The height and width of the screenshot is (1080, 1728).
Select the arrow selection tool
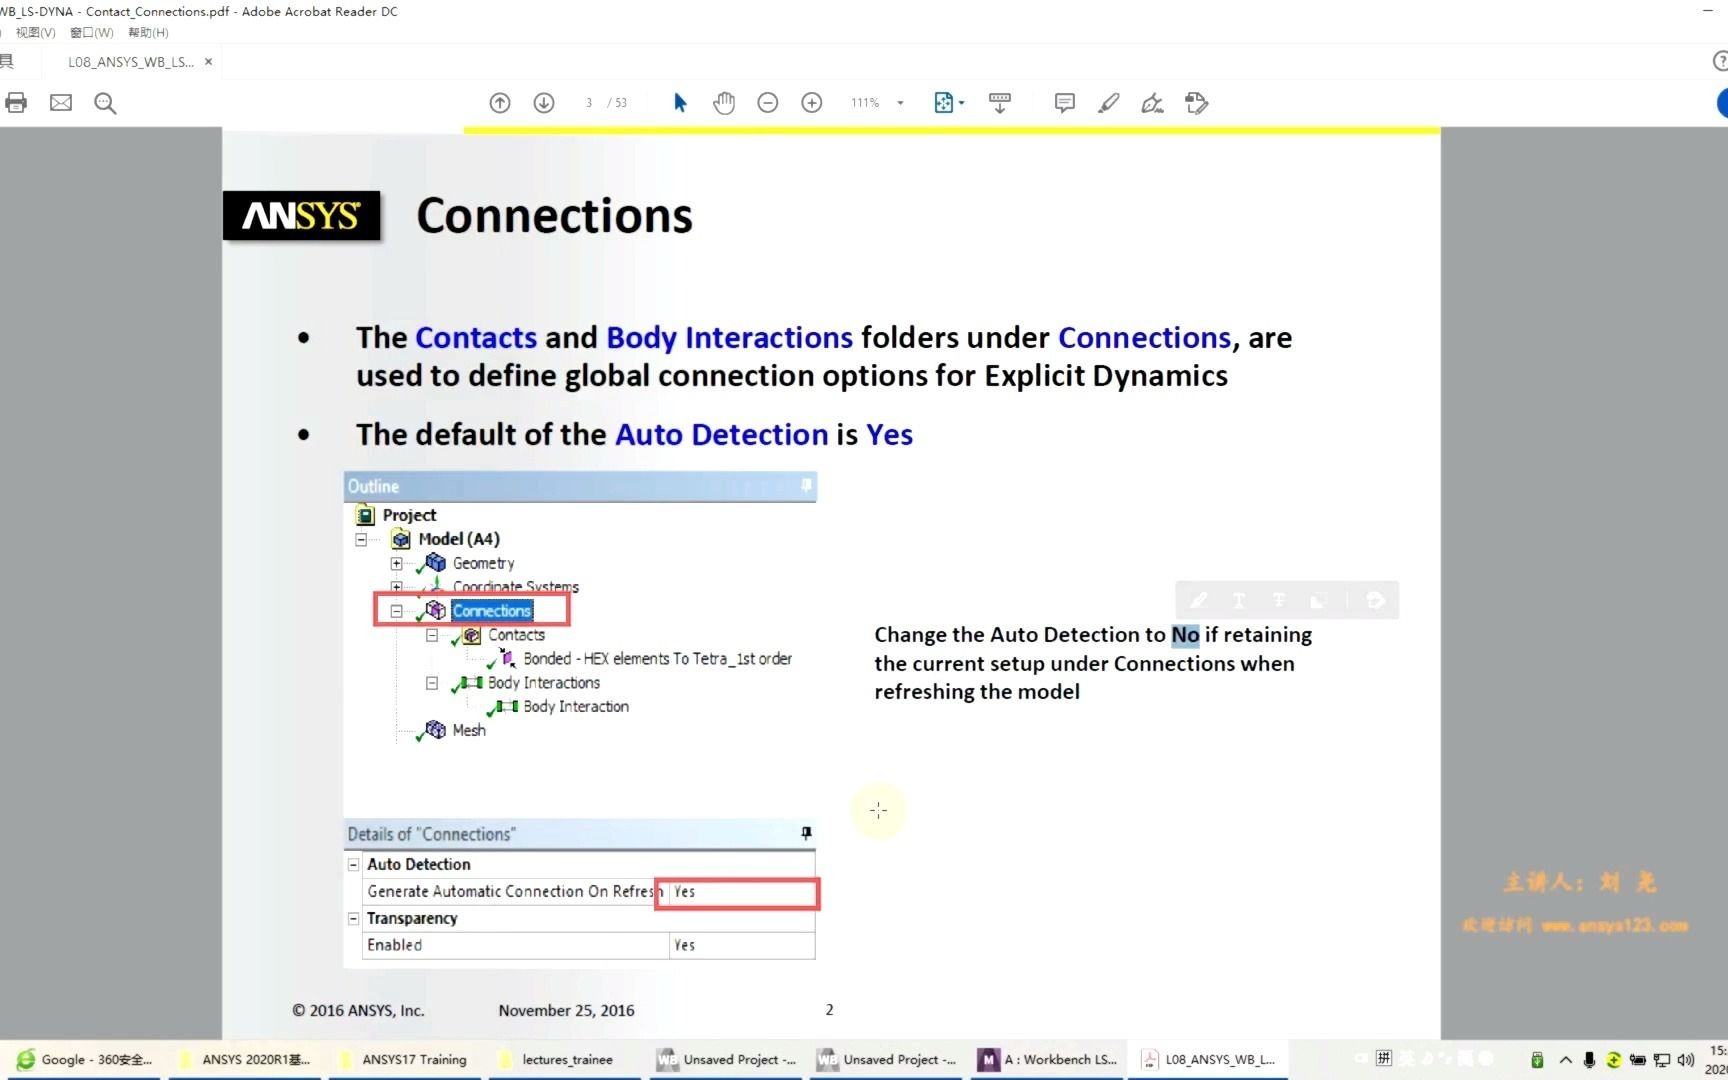(680, 103)
